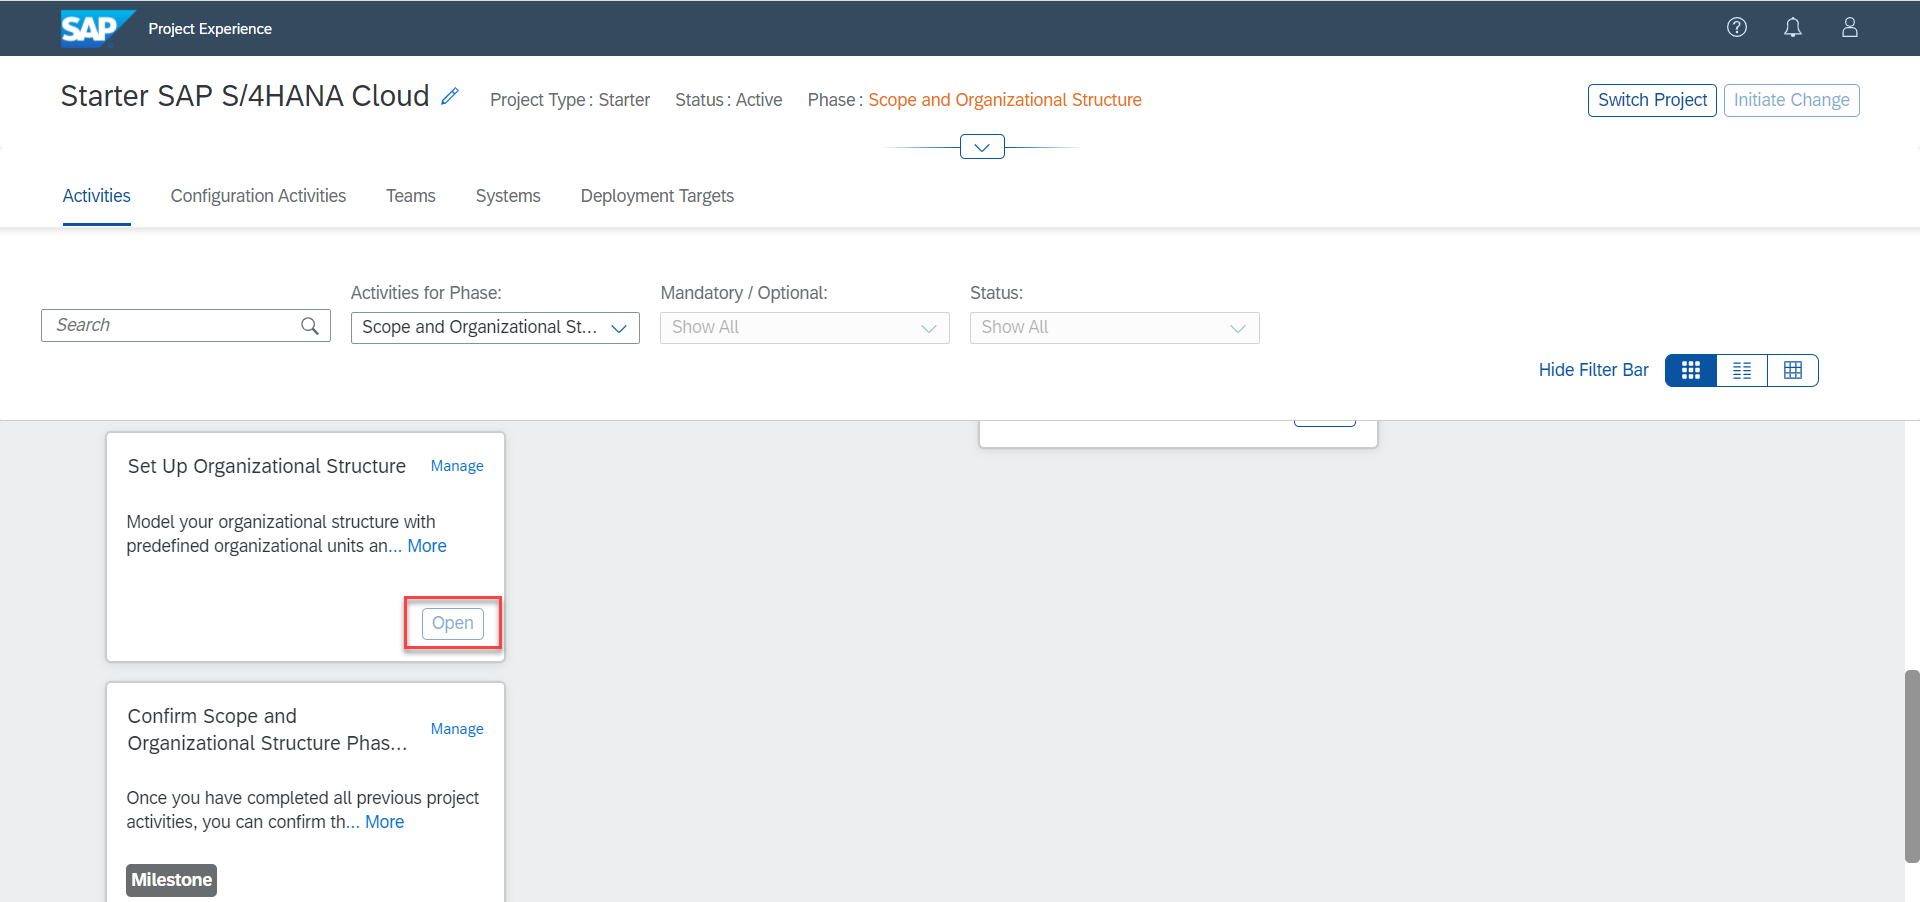
Task: Open the help question mark icon
Action: coord(1737,27)
